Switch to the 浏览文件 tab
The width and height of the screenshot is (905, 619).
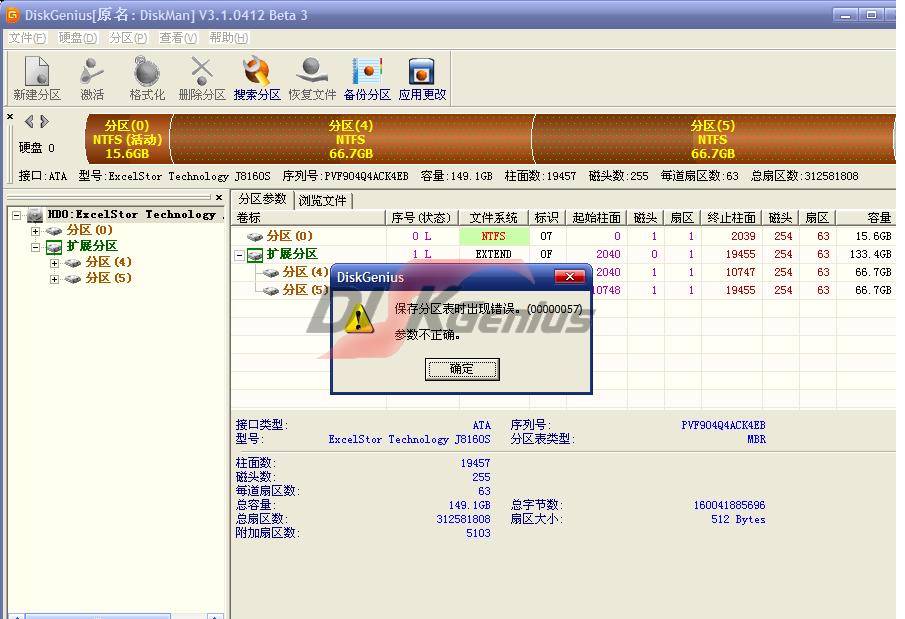323,200
